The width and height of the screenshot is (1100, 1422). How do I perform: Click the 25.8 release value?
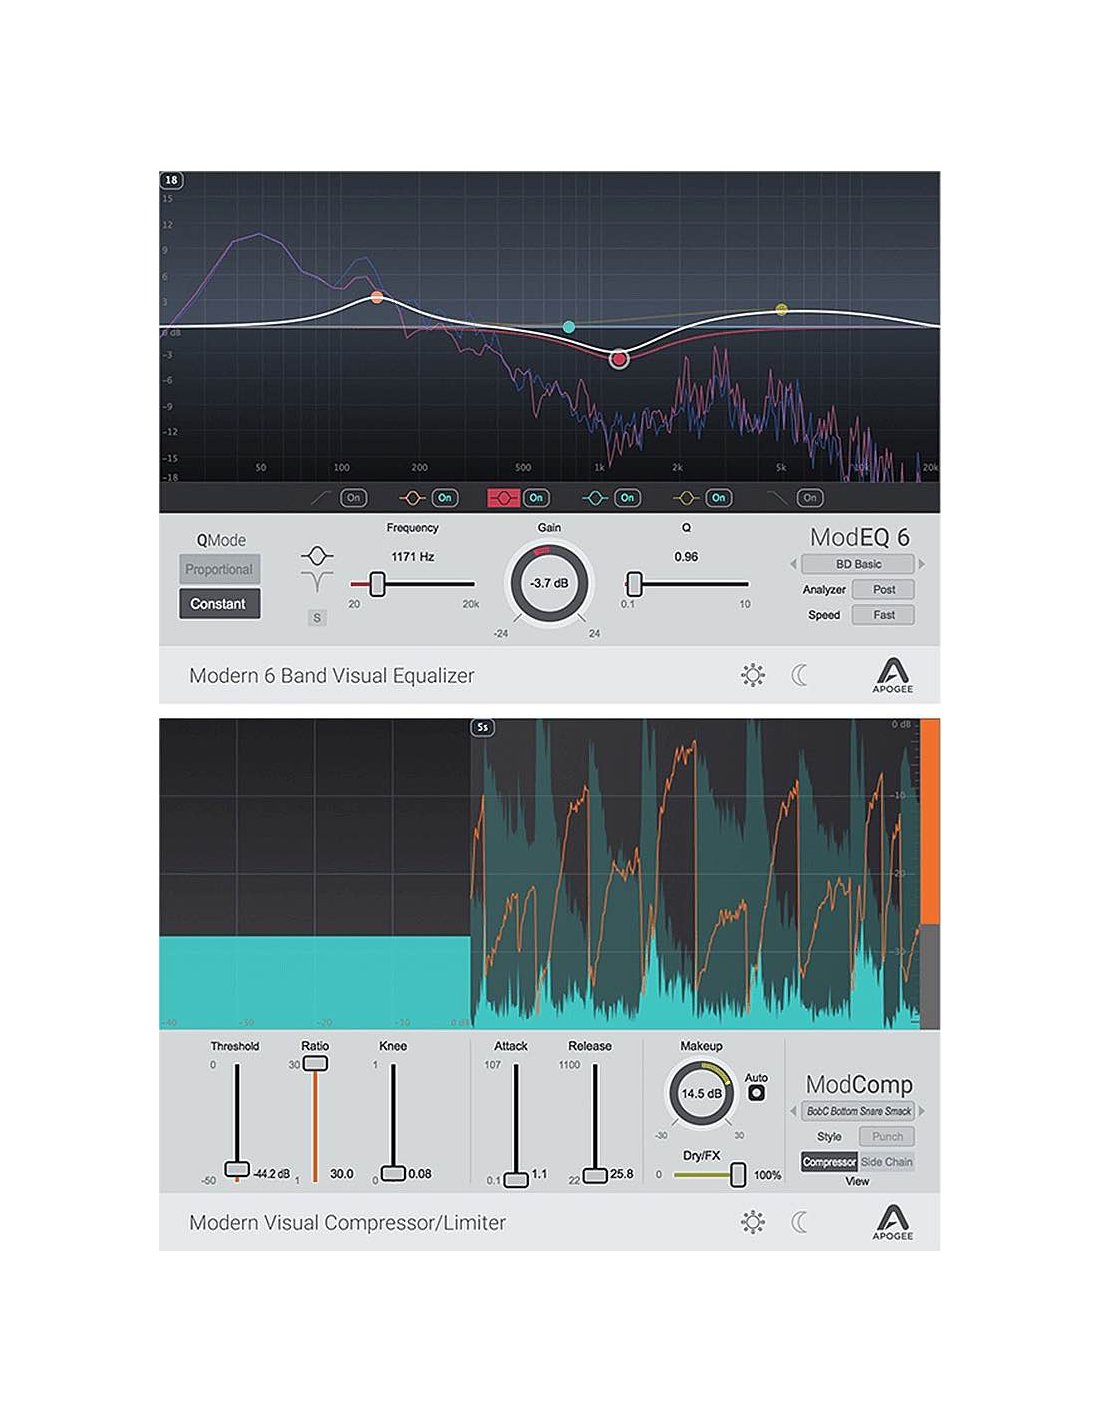(x=621, y=1174)
